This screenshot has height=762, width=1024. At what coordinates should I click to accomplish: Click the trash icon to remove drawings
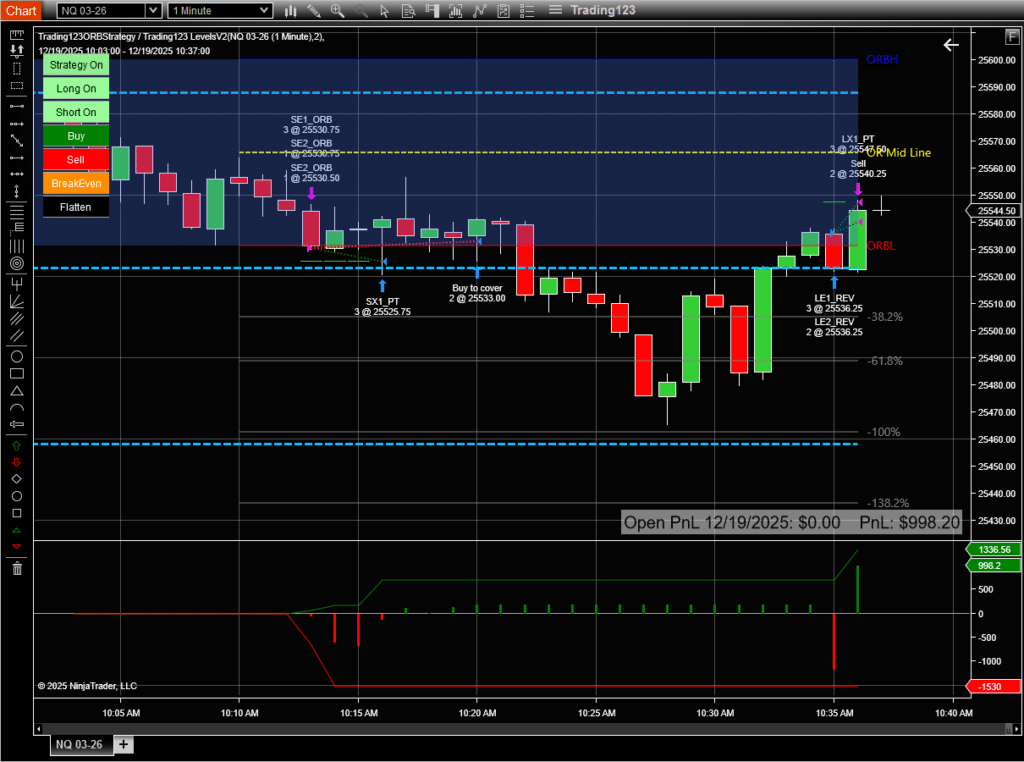click(17, 568)
